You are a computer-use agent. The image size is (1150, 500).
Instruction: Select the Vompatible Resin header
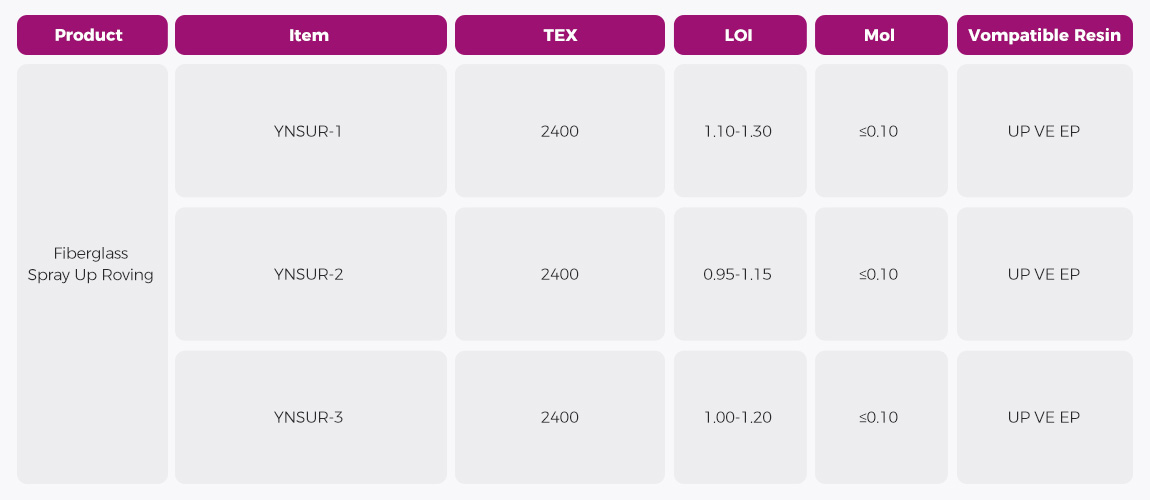1044,35
